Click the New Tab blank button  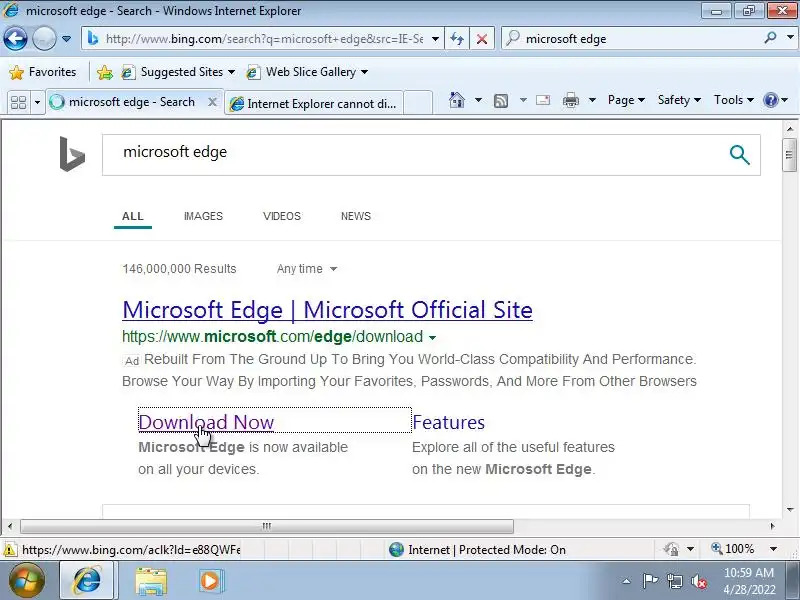[x=418, y=103]
